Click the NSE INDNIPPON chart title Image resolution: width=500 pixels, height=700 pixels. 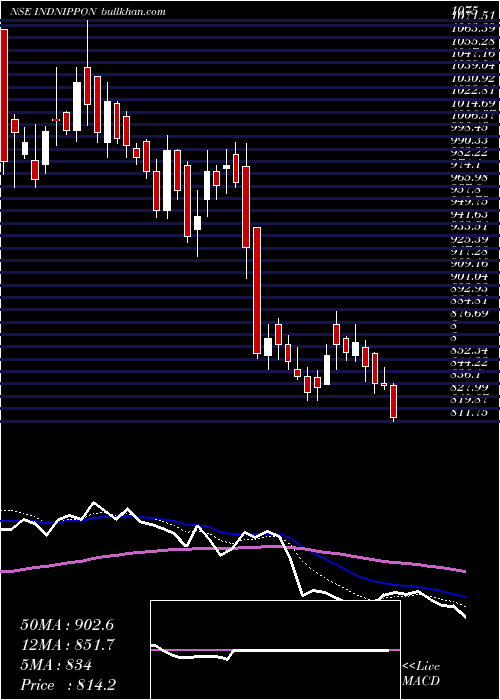(x=53, y=12)
